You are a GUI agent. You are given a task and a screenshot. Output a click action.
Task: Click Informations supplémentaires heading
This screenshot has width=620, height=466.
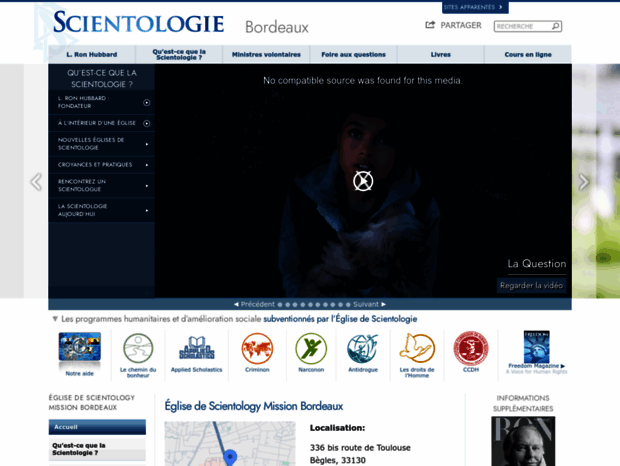click(x=523, y=403)
